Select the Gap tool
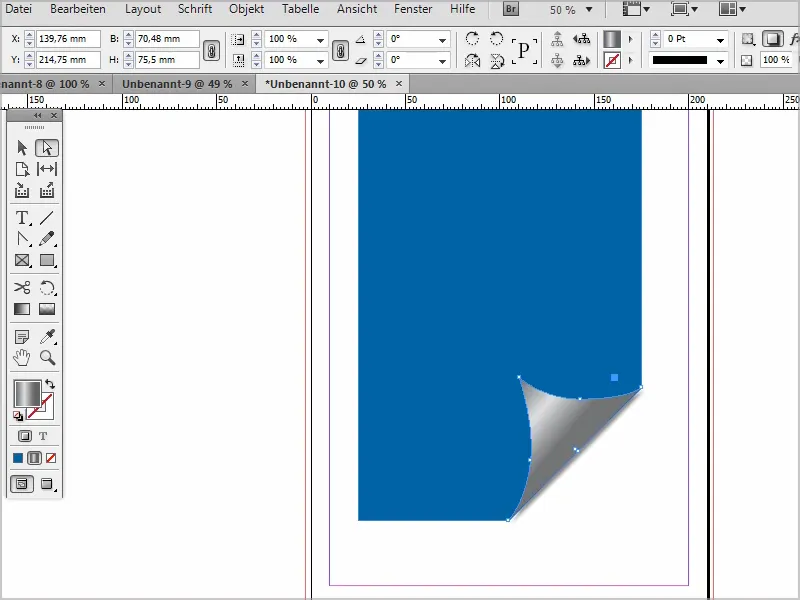Viewport: 800px width, 600px height. click(x=47, y=169)
